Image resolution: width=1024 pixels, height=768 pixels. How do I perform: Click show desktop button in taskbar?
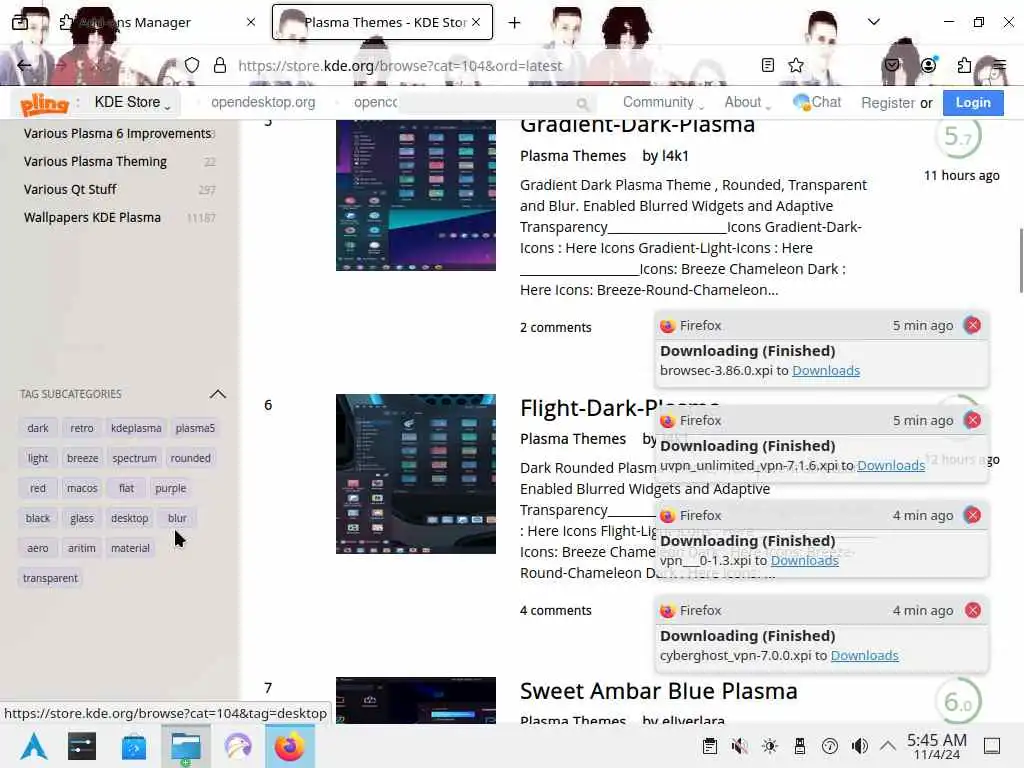tap(992, 746)
